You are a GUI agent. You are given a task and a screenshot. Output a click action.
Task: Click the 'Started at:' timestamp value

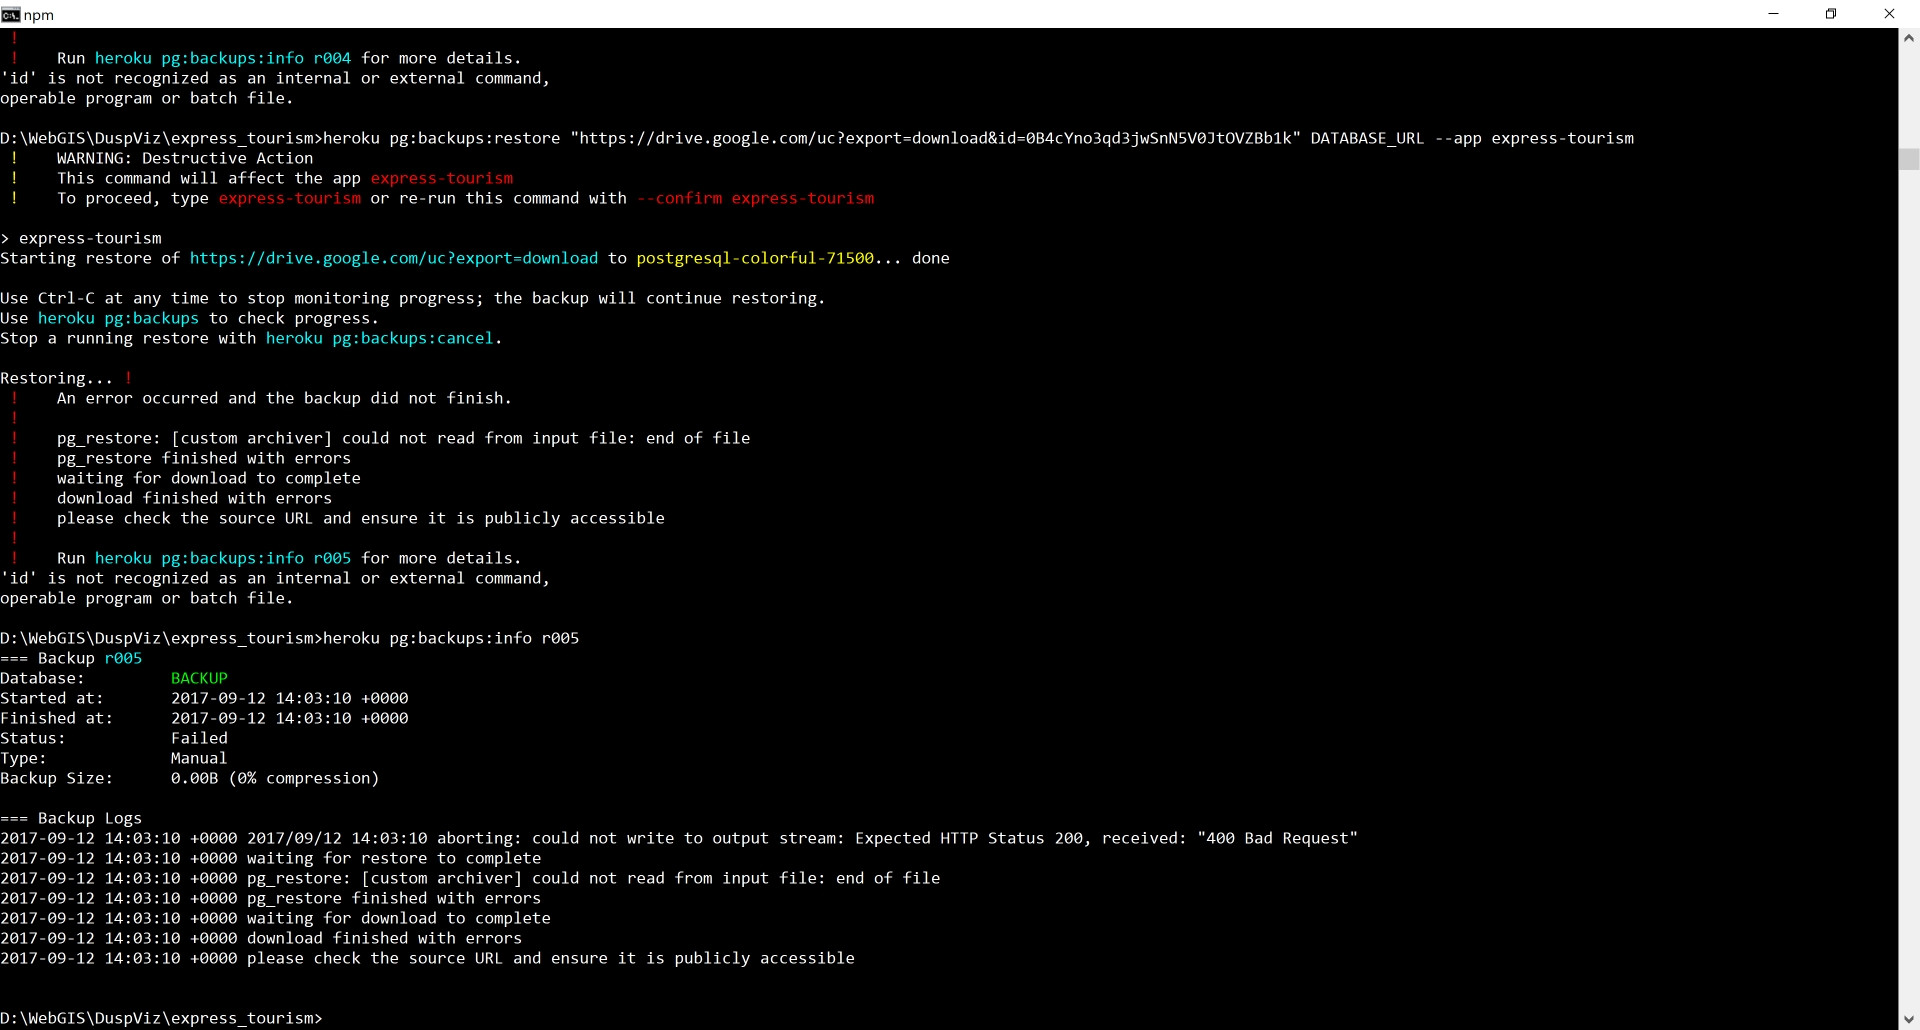coord(290,698)
